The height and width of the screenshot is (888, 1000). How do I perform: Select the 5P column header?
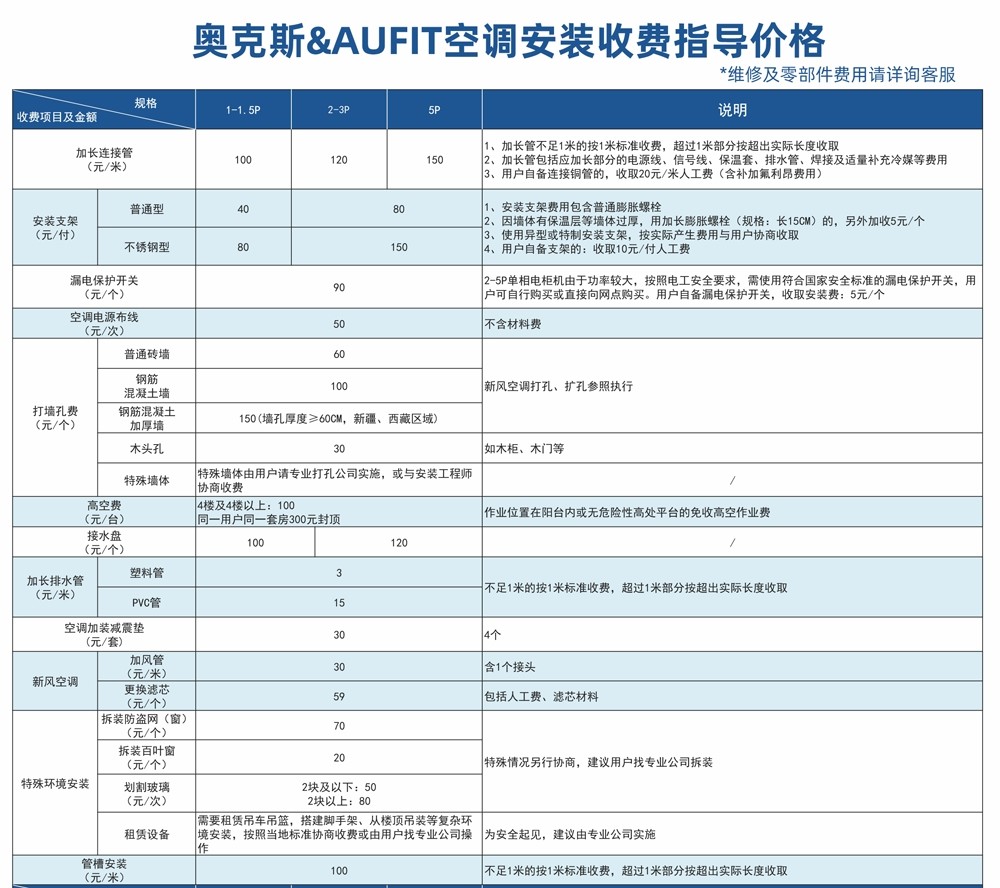tap(434, 110)
